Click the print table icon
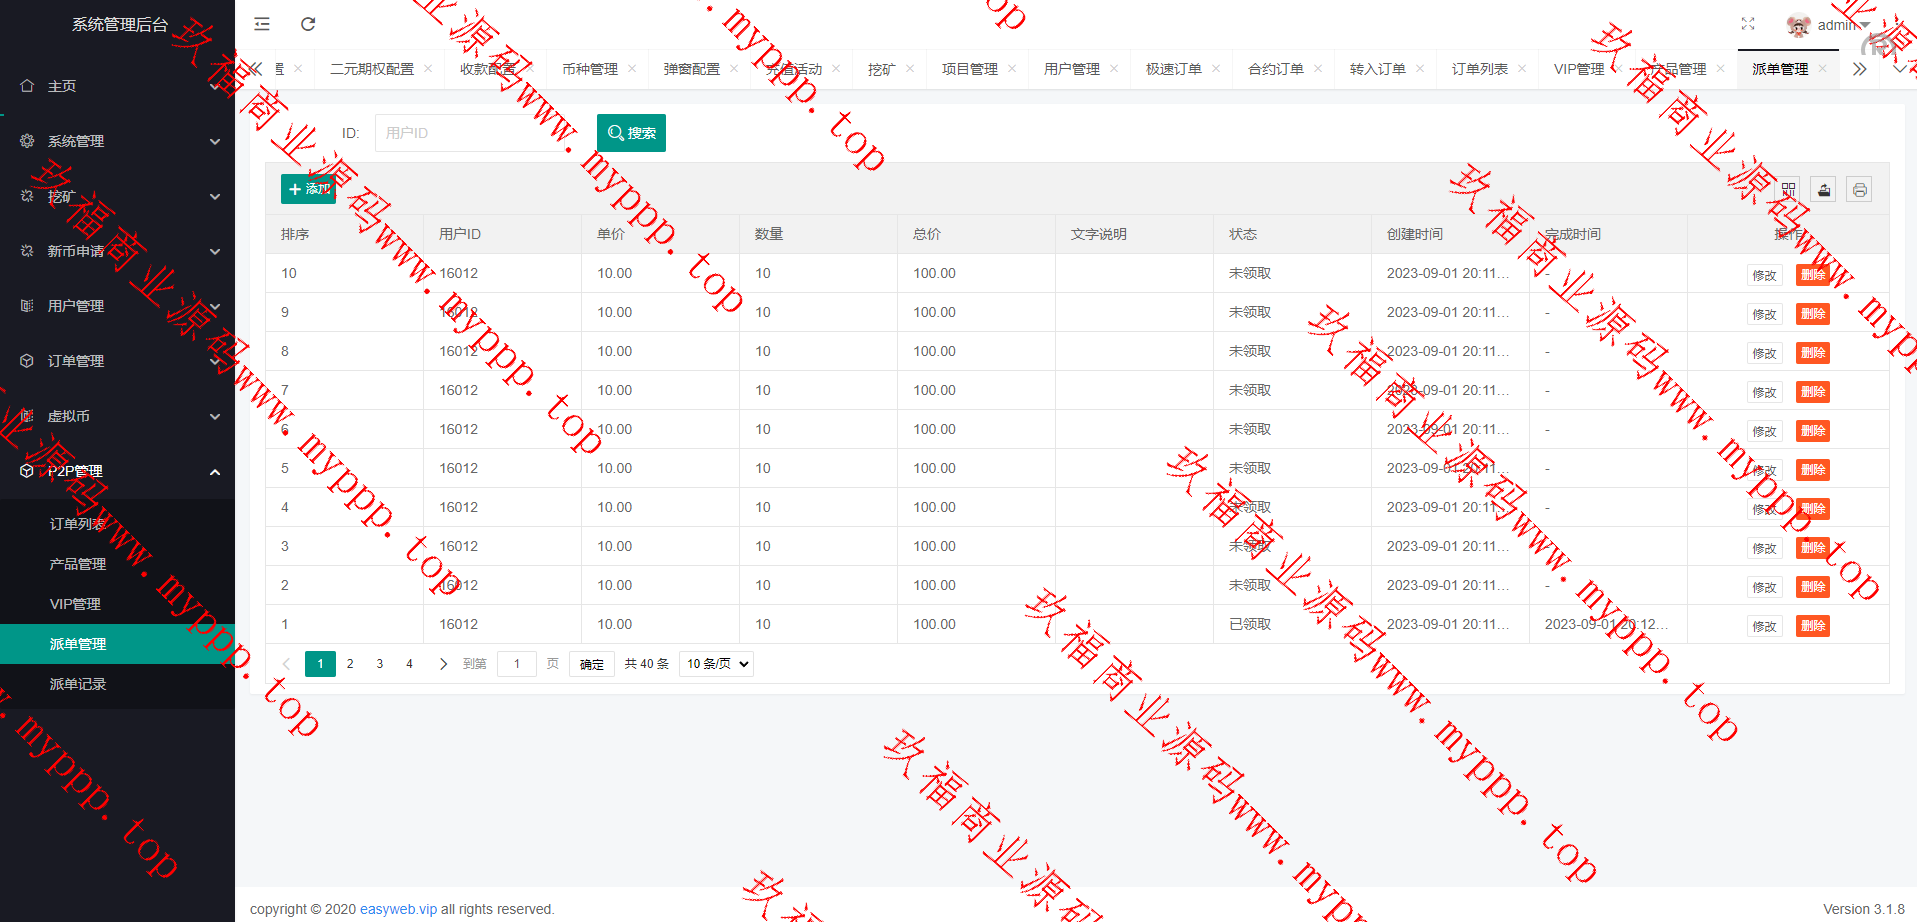Viewport: 1917px width, 922px height. coord(1859,190)
